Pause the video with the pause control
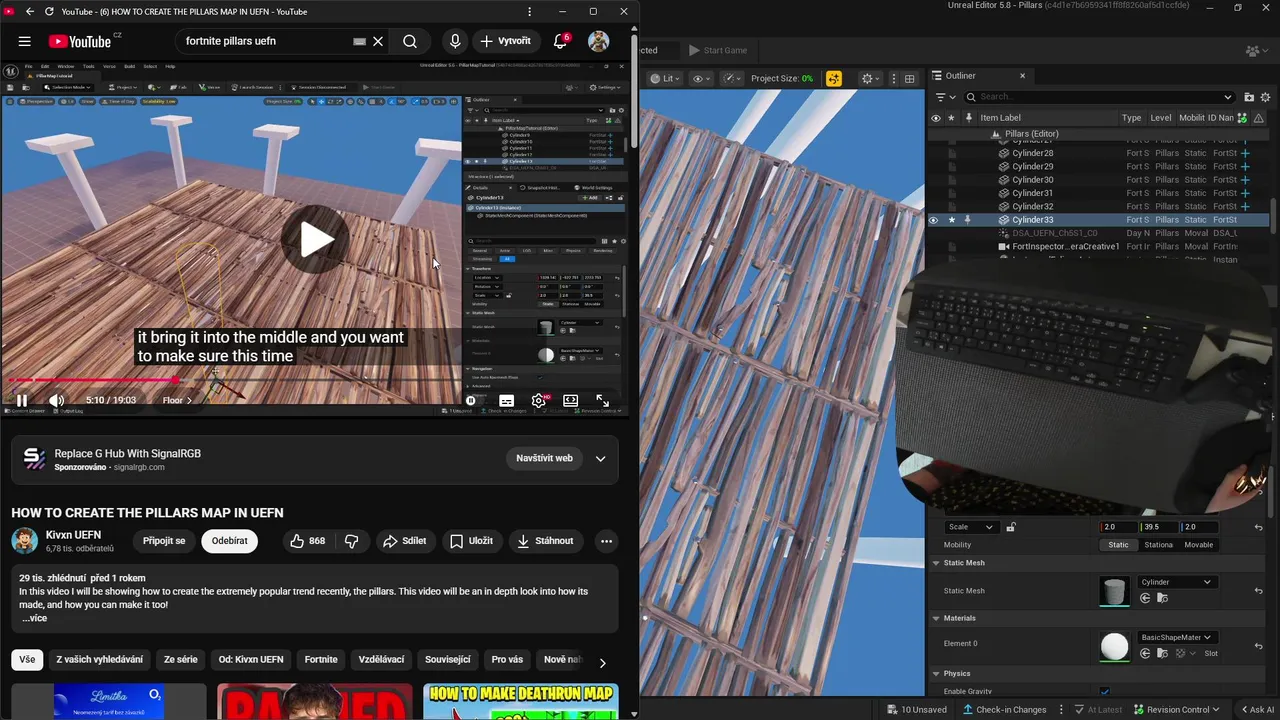This screenshot has height=720, width=1280. (x=21, y=400)
